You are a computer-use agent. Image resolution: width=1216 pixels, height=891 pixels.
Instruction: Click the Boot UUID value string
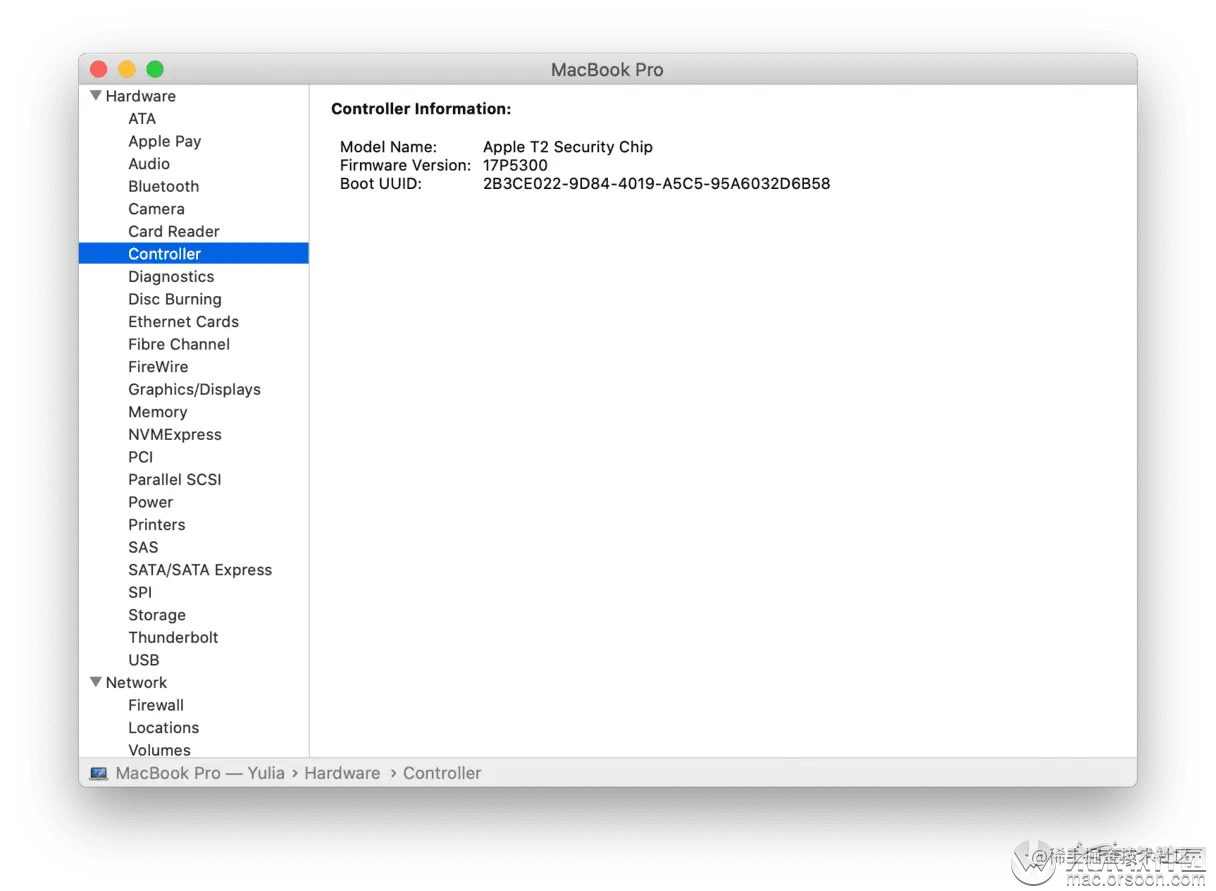[656, 184]
